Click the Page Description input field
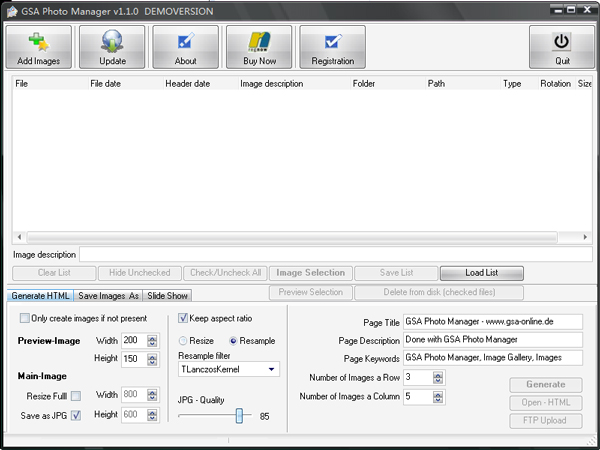The height and width of the screenshot is (450, 600). click(x=493, y=339)
